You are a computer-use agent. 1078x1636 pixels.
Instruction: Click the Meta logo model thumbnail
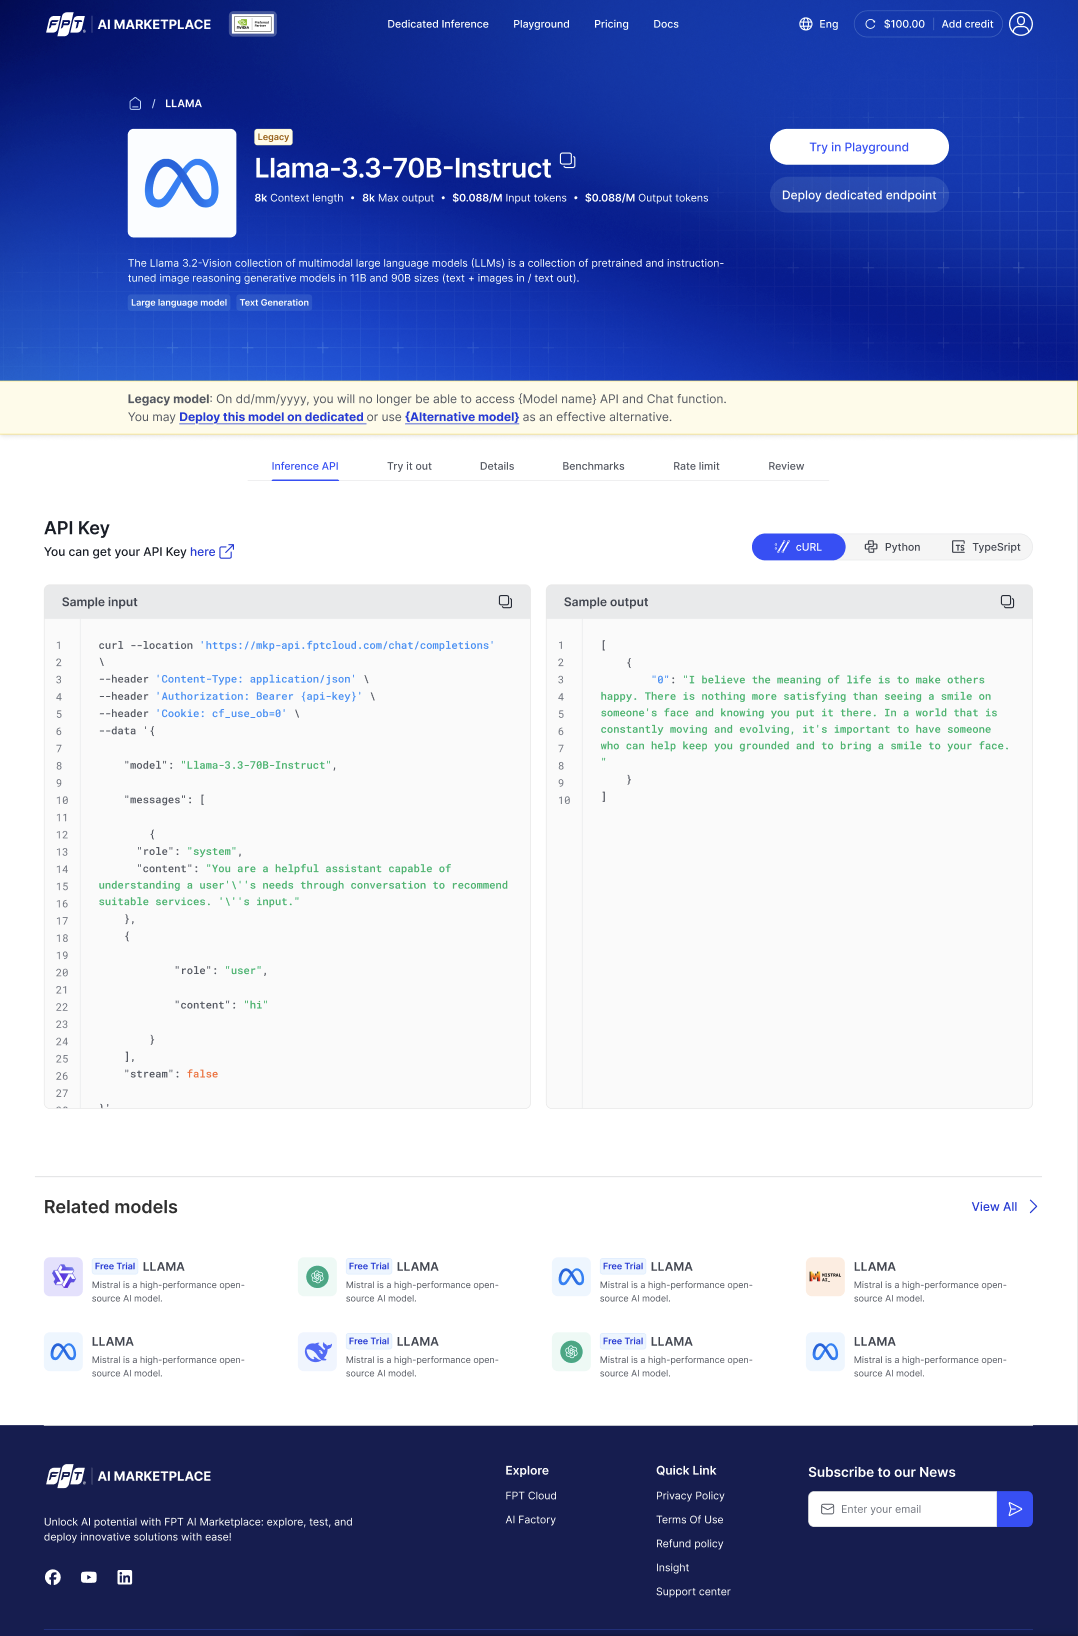[x=182, y=183]
